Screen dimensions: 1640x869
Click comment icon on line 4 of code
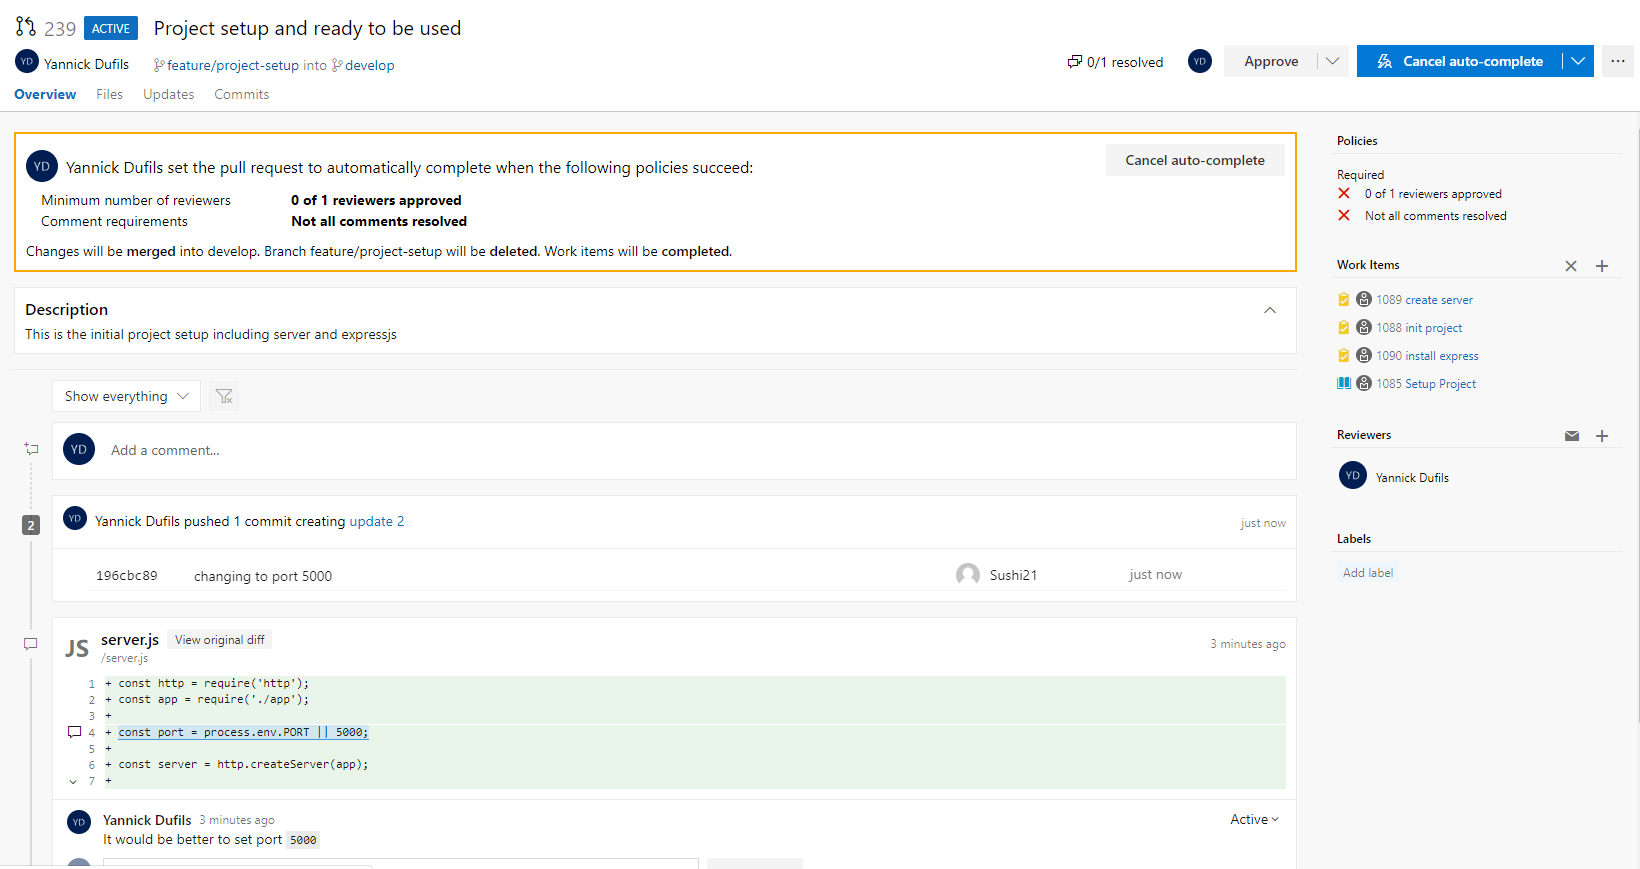(74, 732)
